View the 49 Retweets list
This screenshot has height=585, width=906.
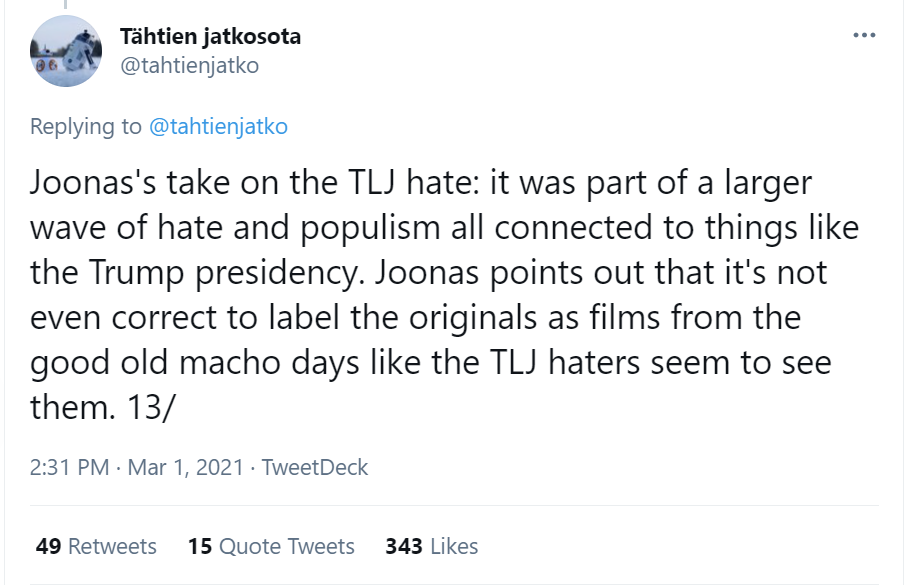[x=96, y=546]
